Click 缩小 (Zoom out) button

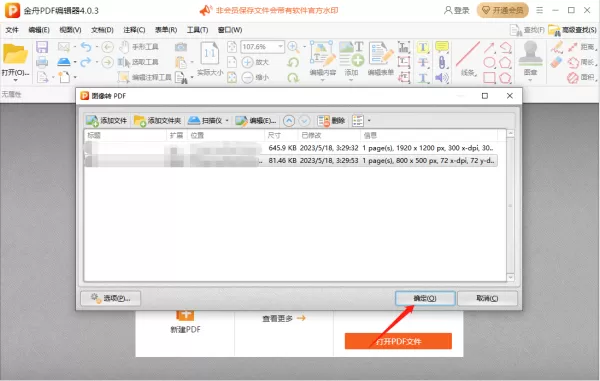[x=256, y=77]
